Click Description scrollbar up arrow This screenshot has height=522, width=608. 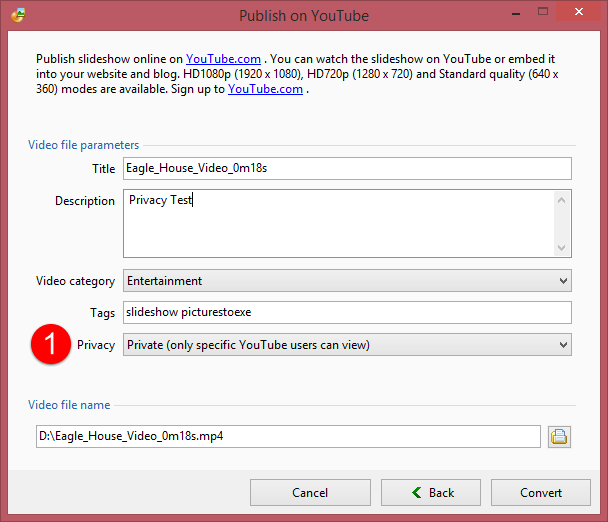[561, 200]
